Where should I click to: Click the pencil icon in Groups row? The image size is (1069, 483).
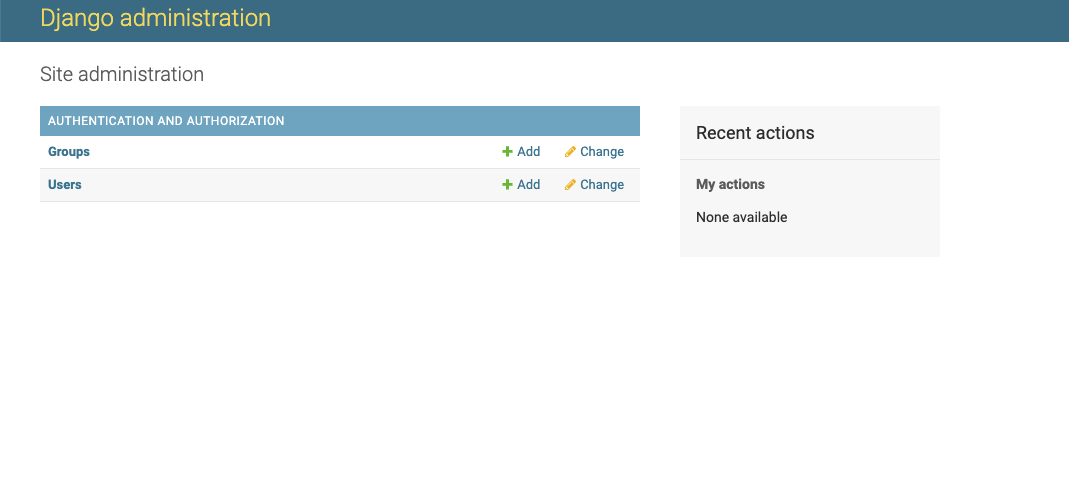coord(570,152)
